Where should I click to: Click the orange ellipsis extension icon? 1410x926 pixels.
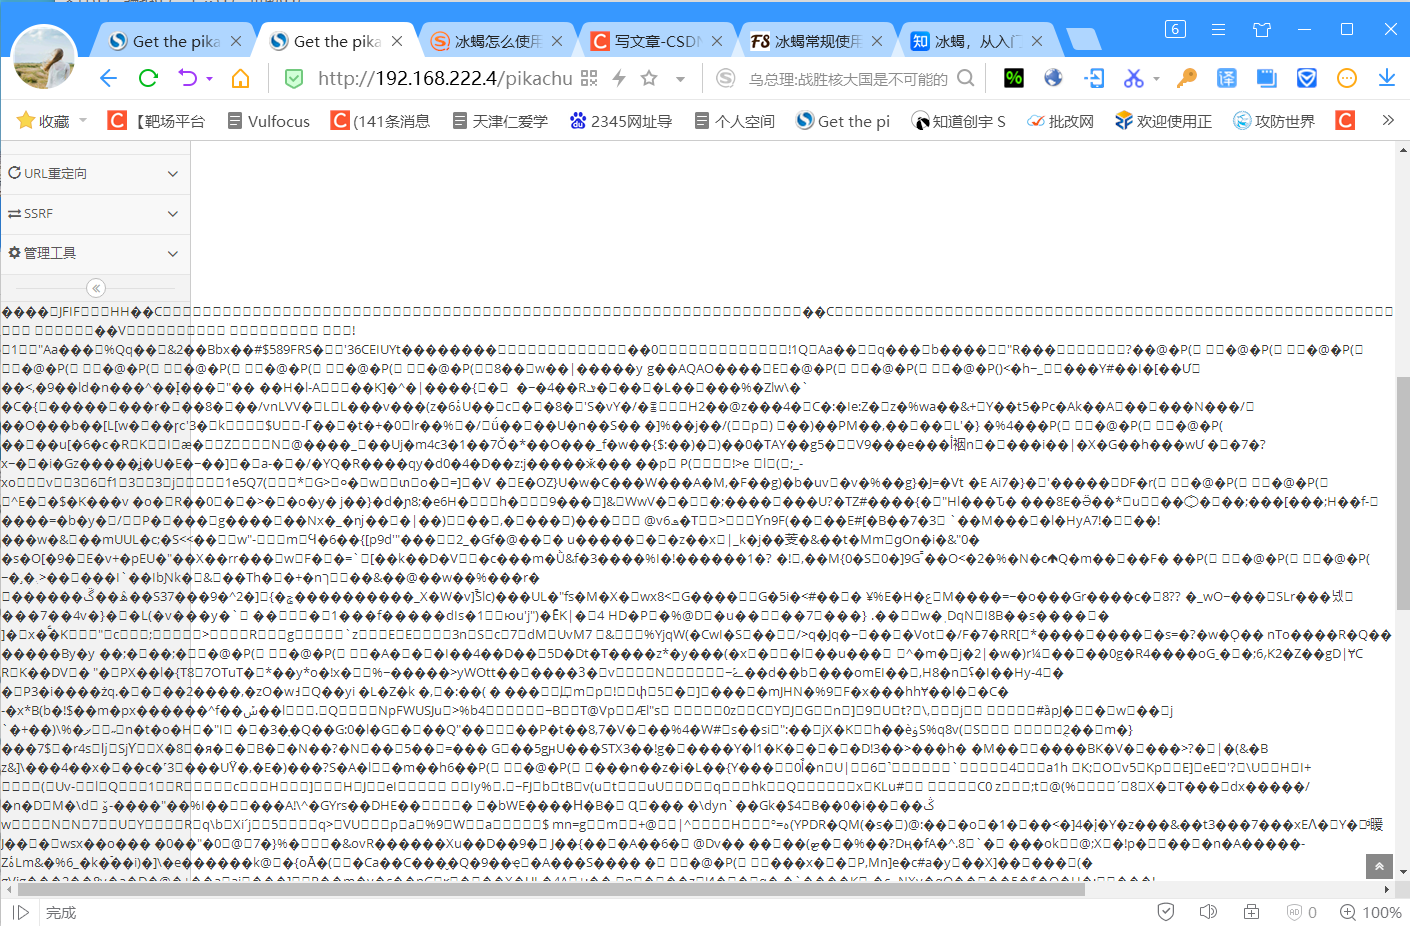click(1345, 77)
